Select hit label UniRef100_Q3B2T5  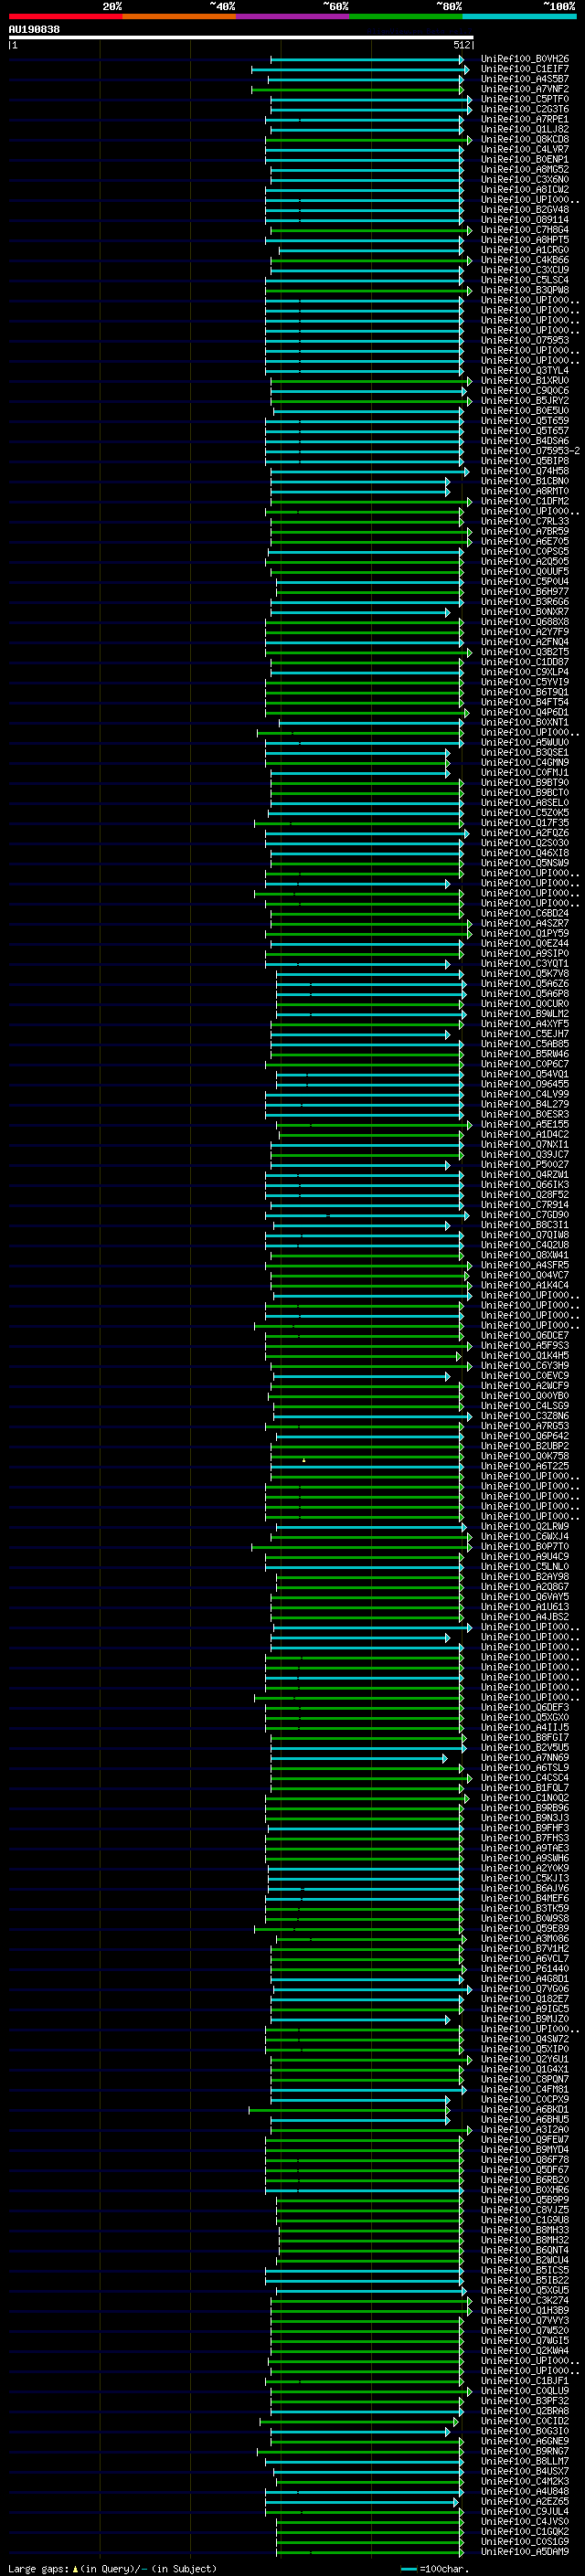(x=524, y=652)
